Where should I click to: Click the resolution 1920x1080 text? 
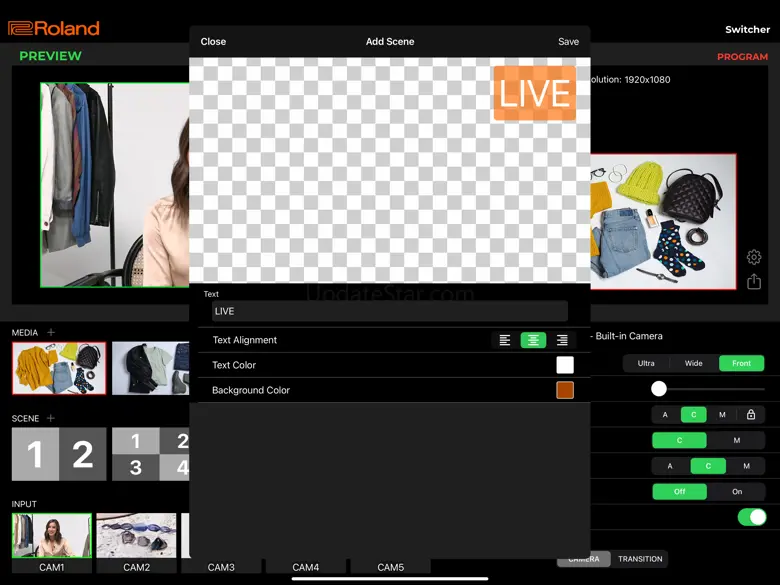pyautogui.click(x=630, y=80)
